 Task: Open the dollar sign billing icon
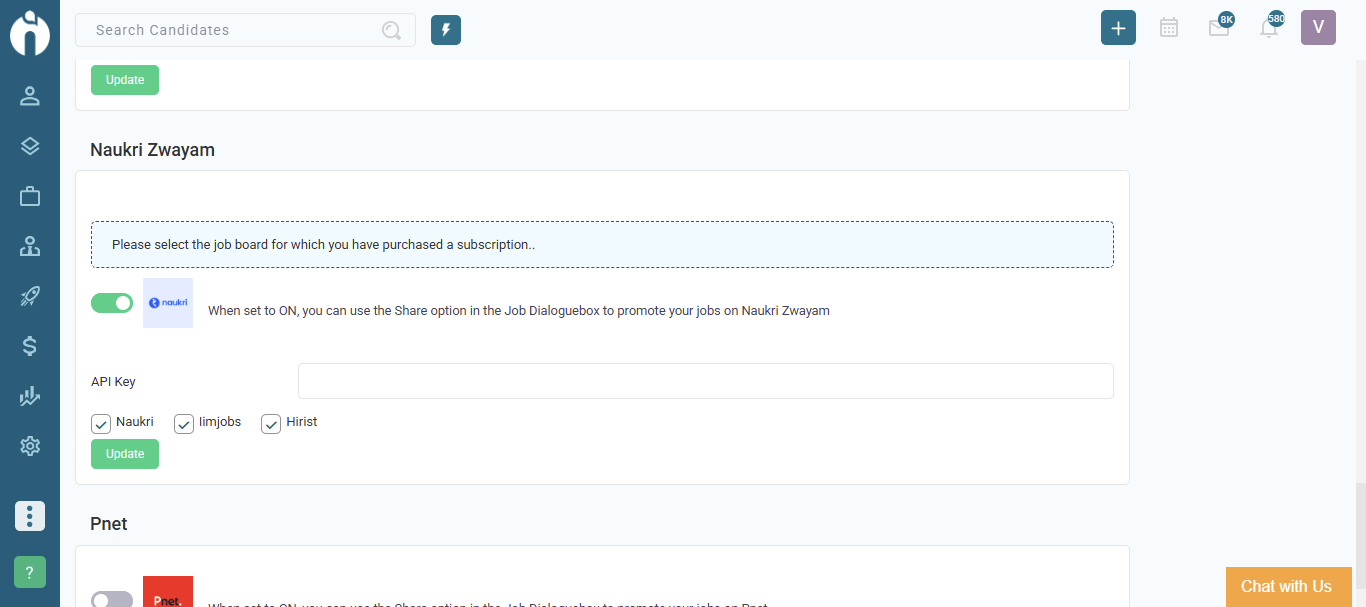[x=30, y=346]
